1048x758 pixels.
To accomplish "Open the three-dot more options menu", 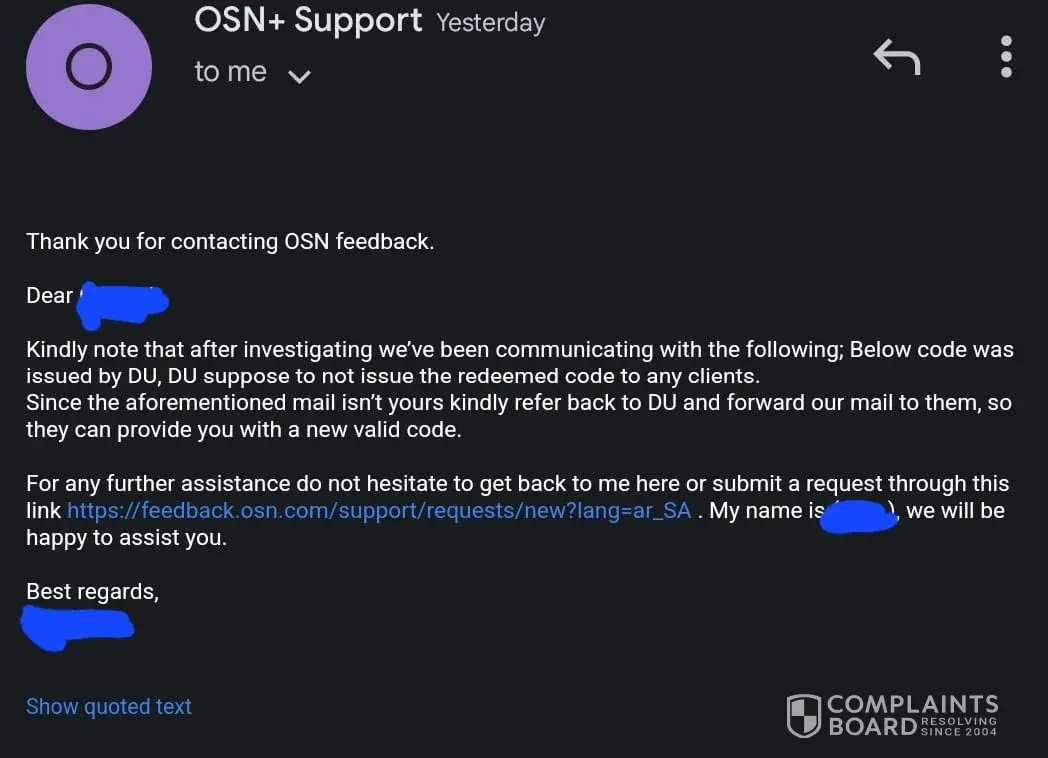I will [x=1006, y=57].
